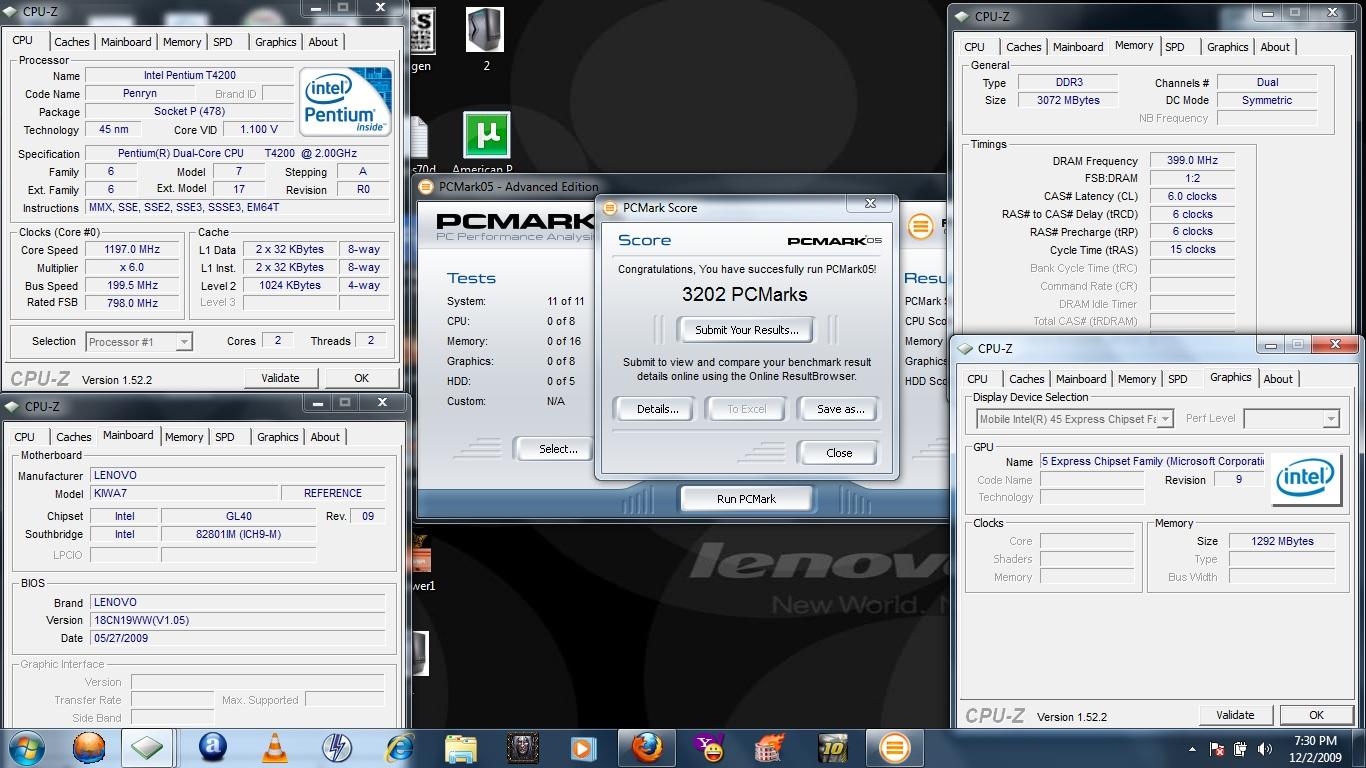Open Caches tab in Memory window

pyautogui.click(x=1024, y=47)
